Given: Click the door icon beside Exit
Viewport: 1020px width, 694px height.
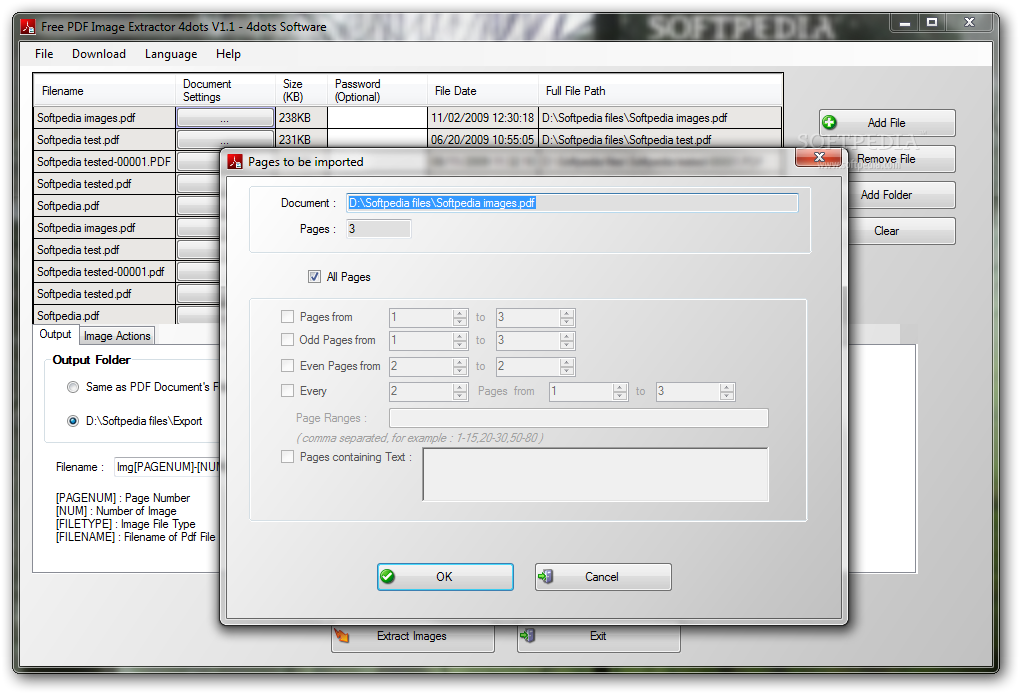Looking at the screenshot, I should pyautogui.click(x=528, y=635).
